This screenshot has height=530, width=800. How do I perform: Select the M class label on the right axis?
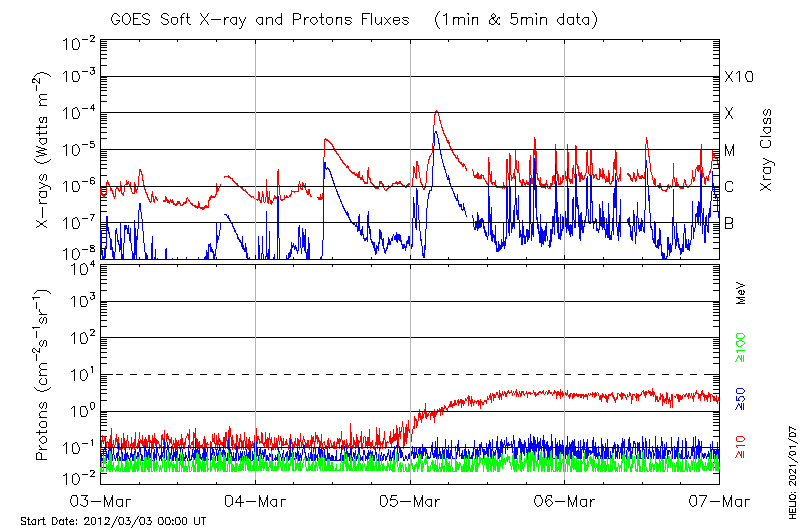coord(730,150)
